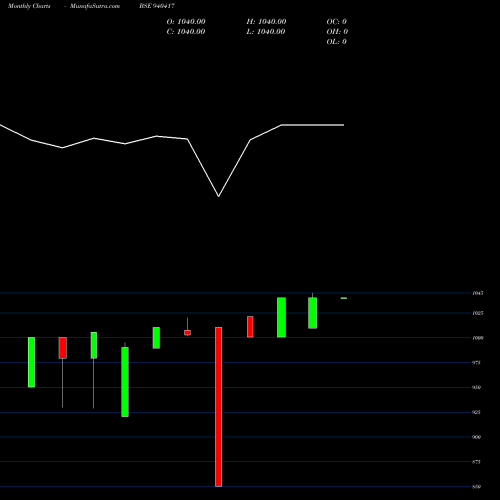Click the 975 price axis label
The image size is (500, 500).
tap(477, 363)
